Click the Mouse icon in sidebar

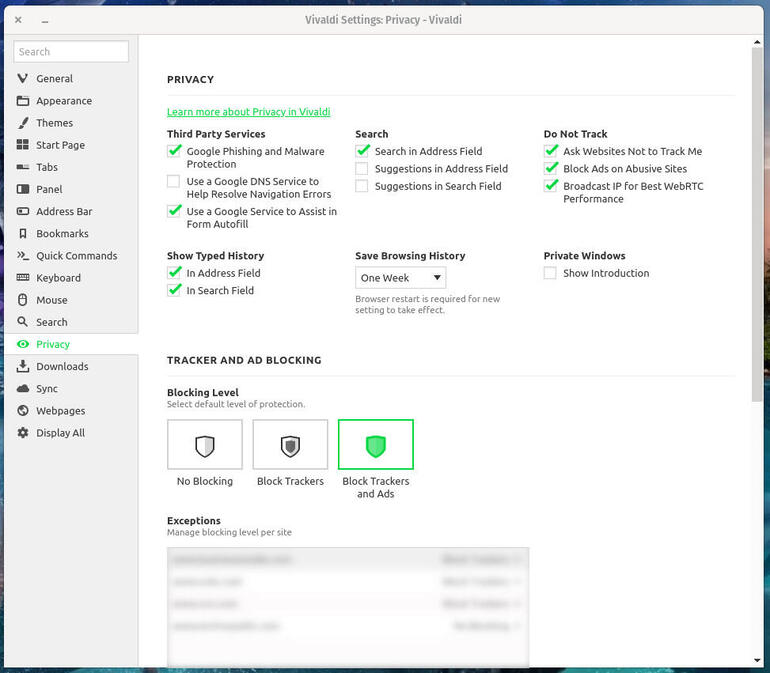(23, 300)
